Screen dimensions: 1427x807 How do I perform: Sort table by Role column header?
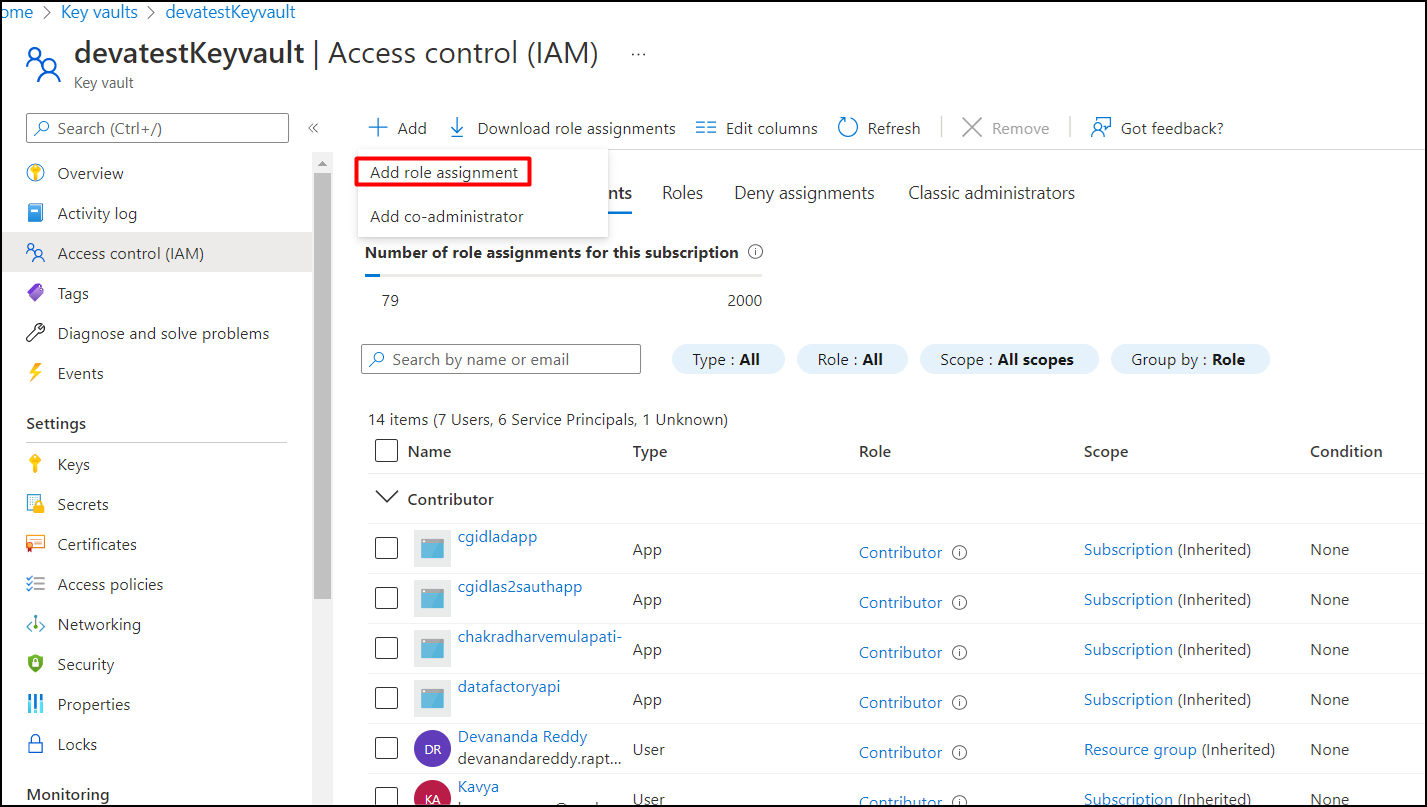coord(875,451)
